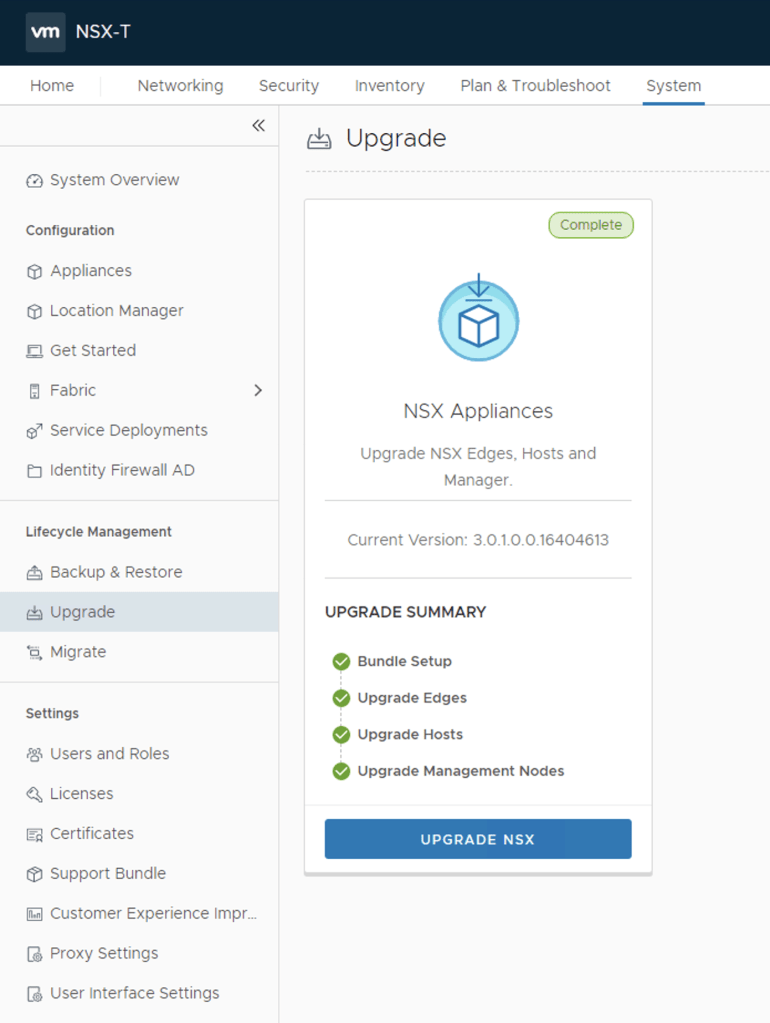The height and width of the screenshot is (1023, 770).
Task: Open Users and Roles settings
Action: [x=109, y=754]
